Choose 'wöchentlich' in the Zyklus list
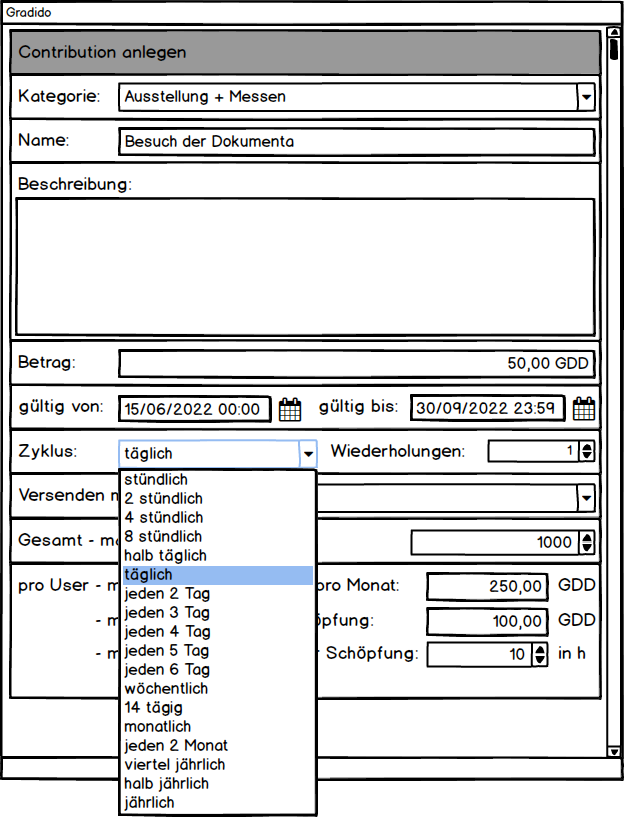 pyautogui.click(x=164, y=689)
